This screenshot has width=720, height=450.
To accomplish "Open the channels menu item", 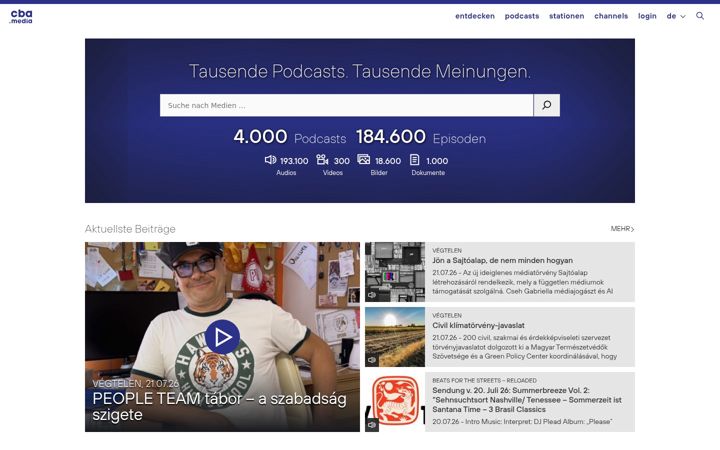I will (x=611, y=16).
